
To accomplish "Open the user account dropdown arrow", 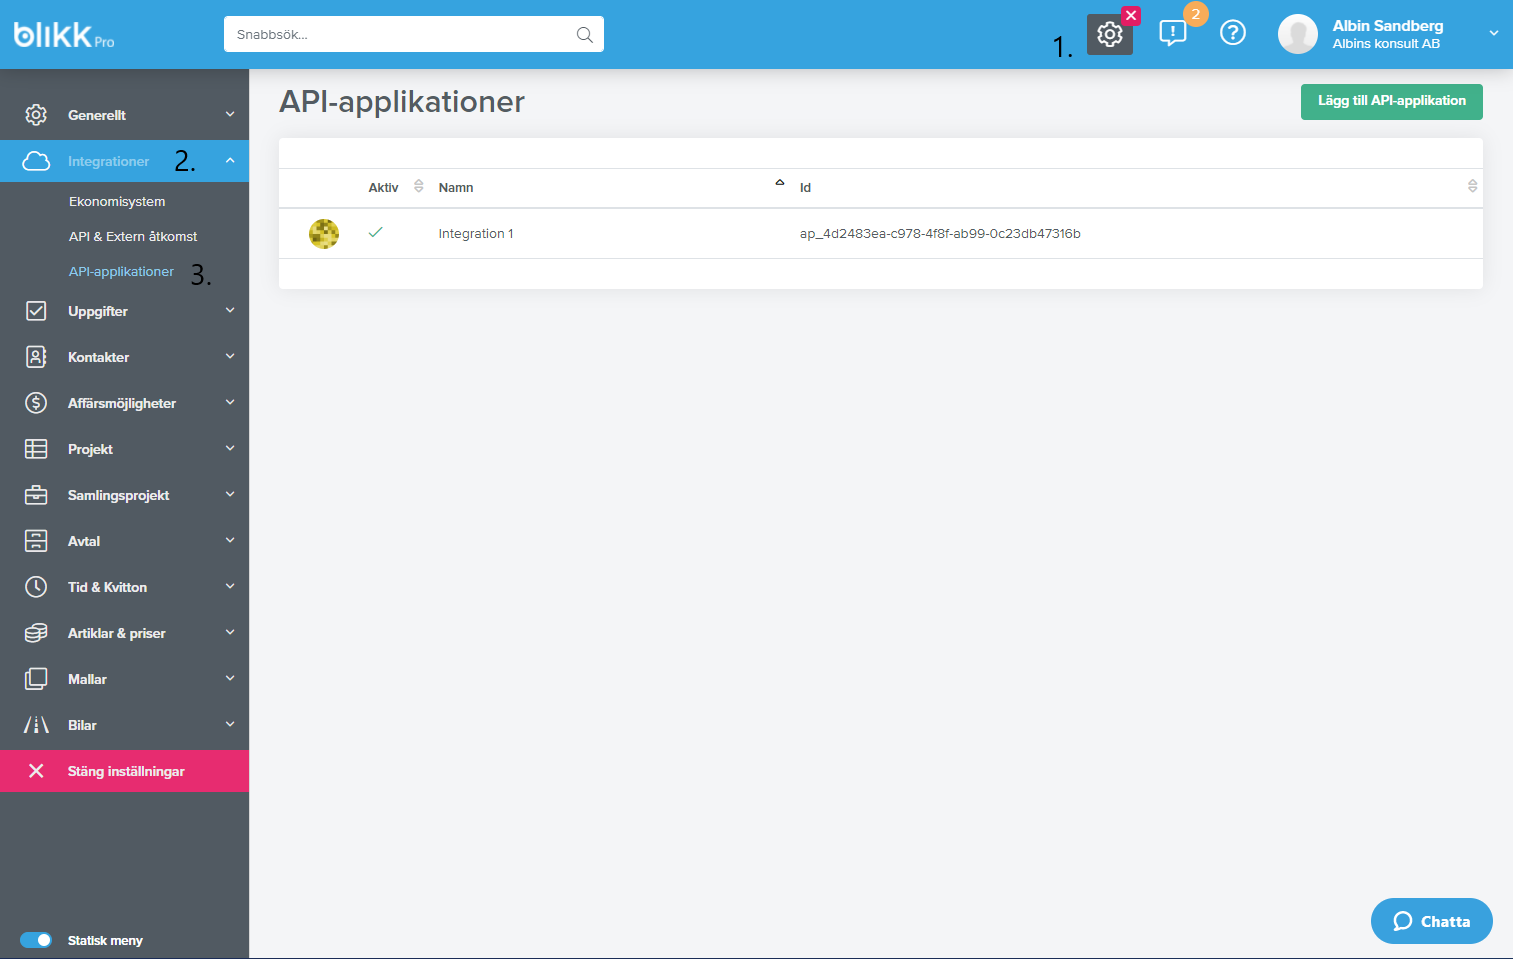I will [x=1494, y=33].
